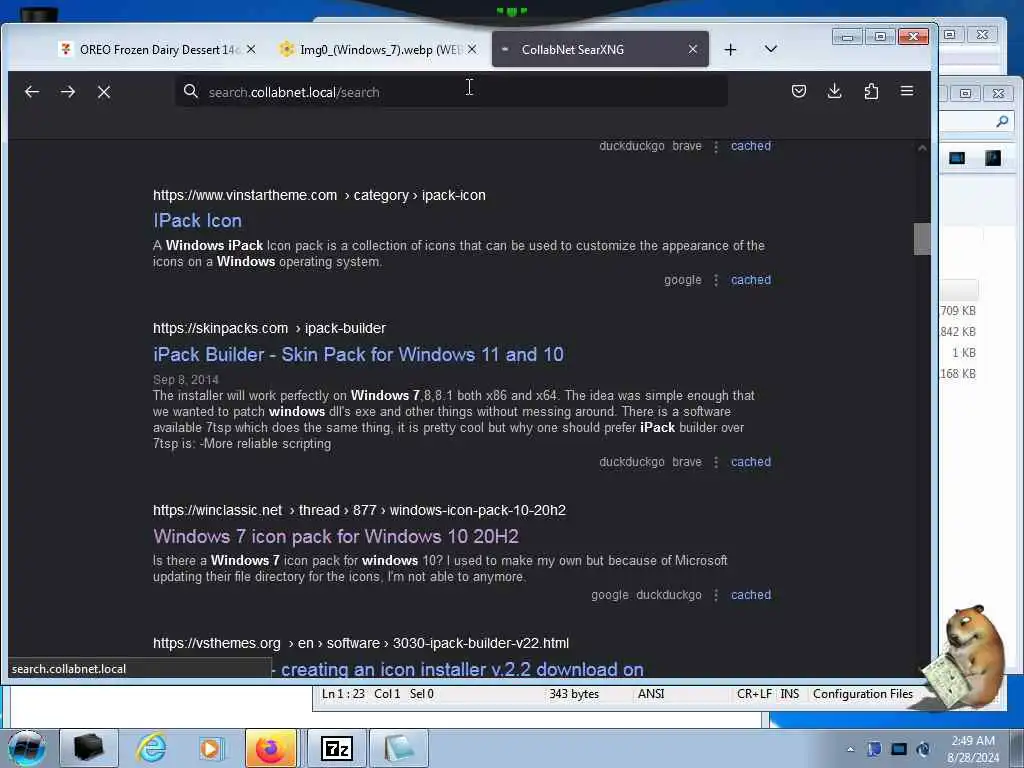The width and height of the screenshot is (1024, 768).
Task: Click the CR+LF line ending status entry
Action: (754, 694)
